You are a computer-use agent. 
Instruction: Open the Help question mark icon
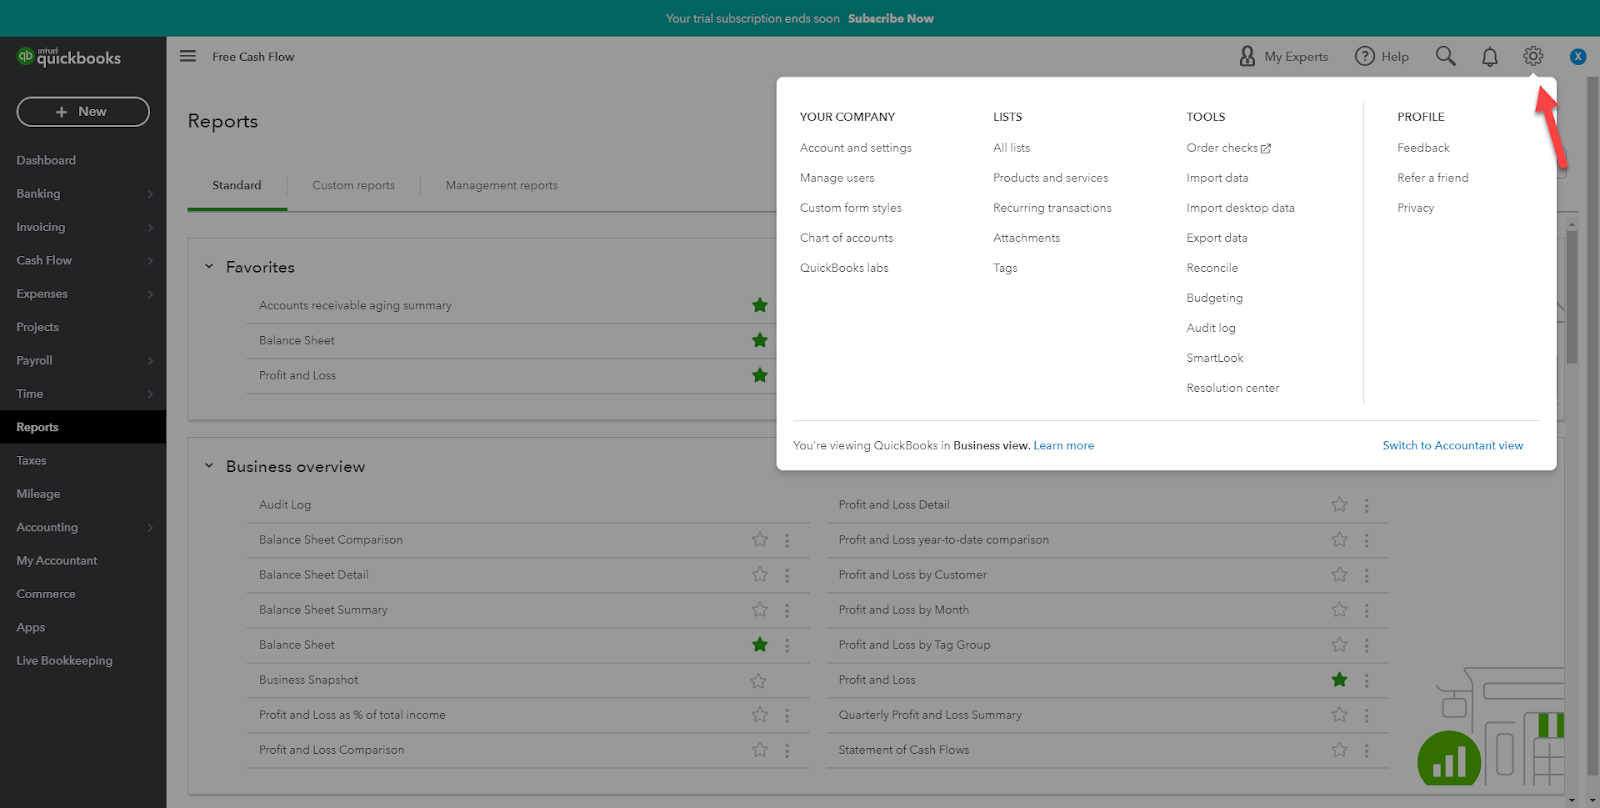coord(1365,56)
